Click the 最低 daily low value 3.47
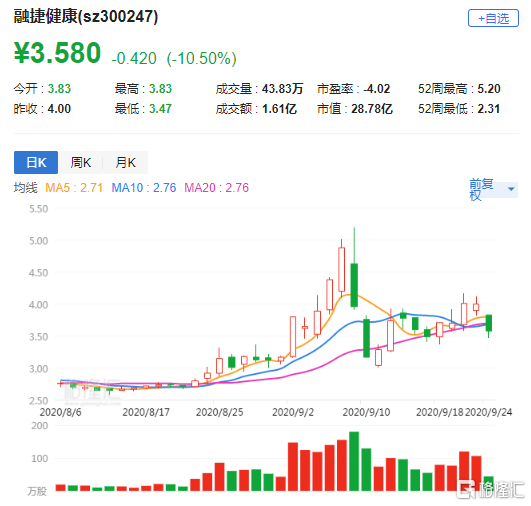 point(161,109)
